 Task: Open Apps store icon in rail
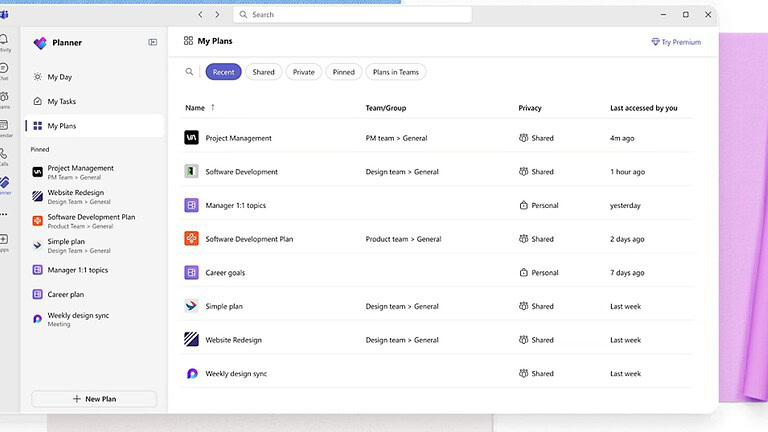coord(4,242)
